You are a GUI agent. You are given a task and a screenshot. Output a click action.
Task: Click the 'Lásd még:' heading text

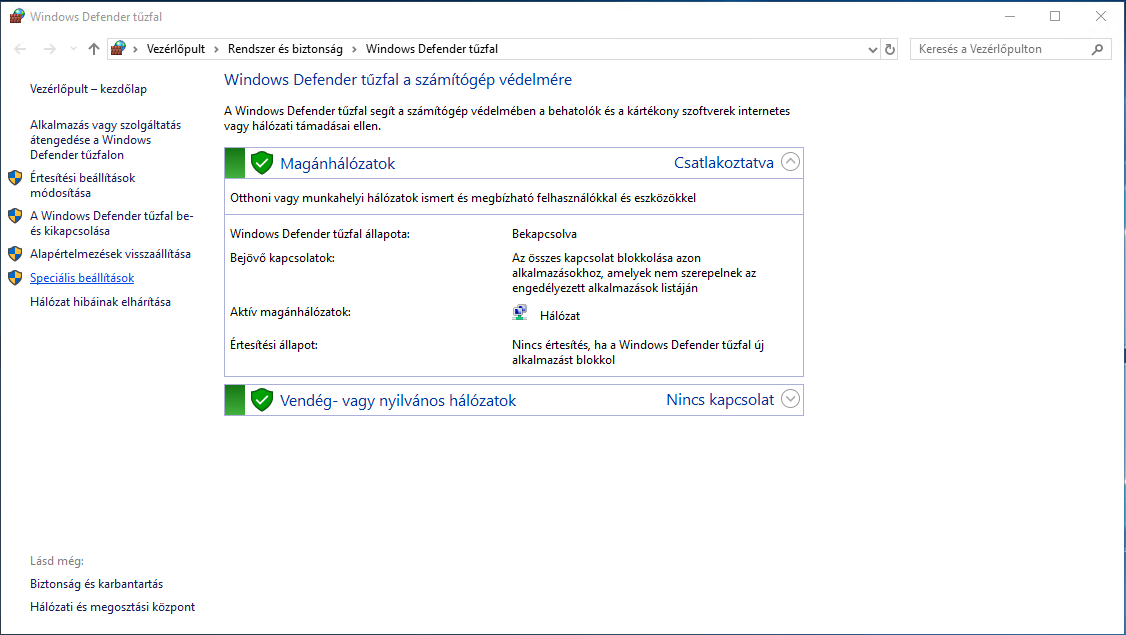pos(57,561)
